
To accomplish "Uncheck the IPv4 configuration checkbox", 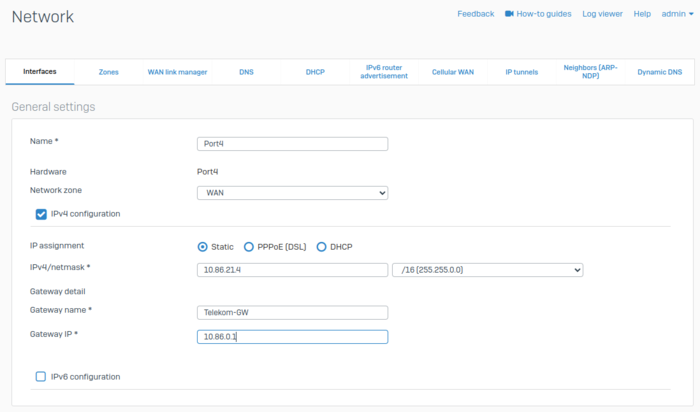I will [x=41, y=214].
